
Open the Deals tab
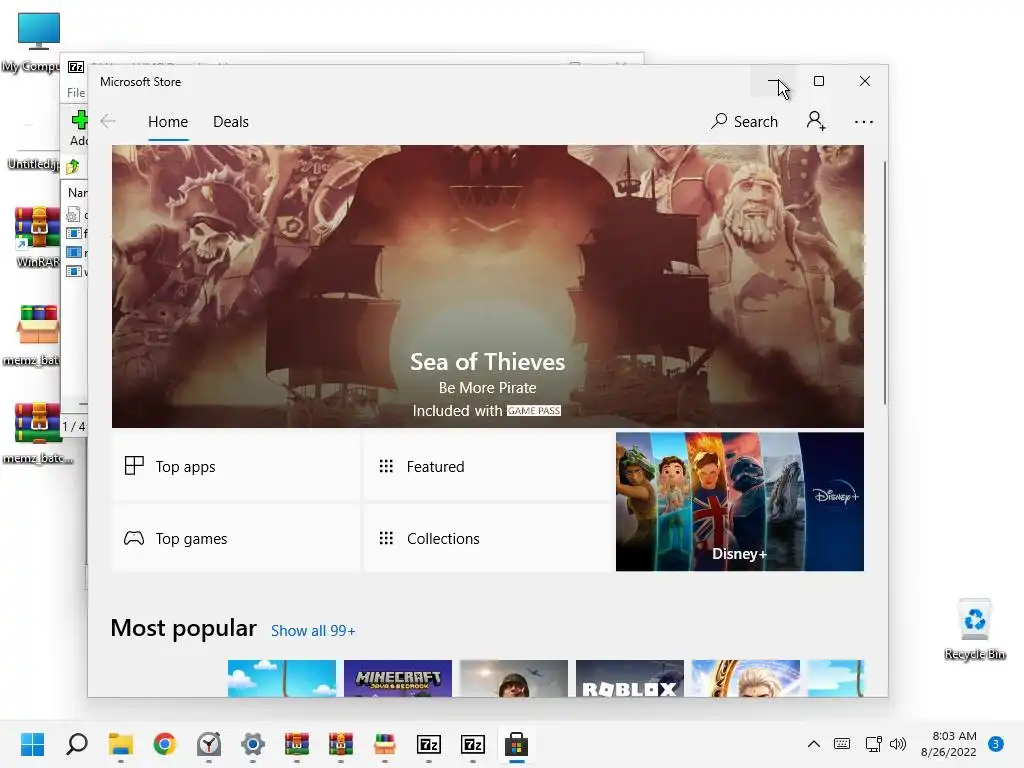[x=231, y=122]
